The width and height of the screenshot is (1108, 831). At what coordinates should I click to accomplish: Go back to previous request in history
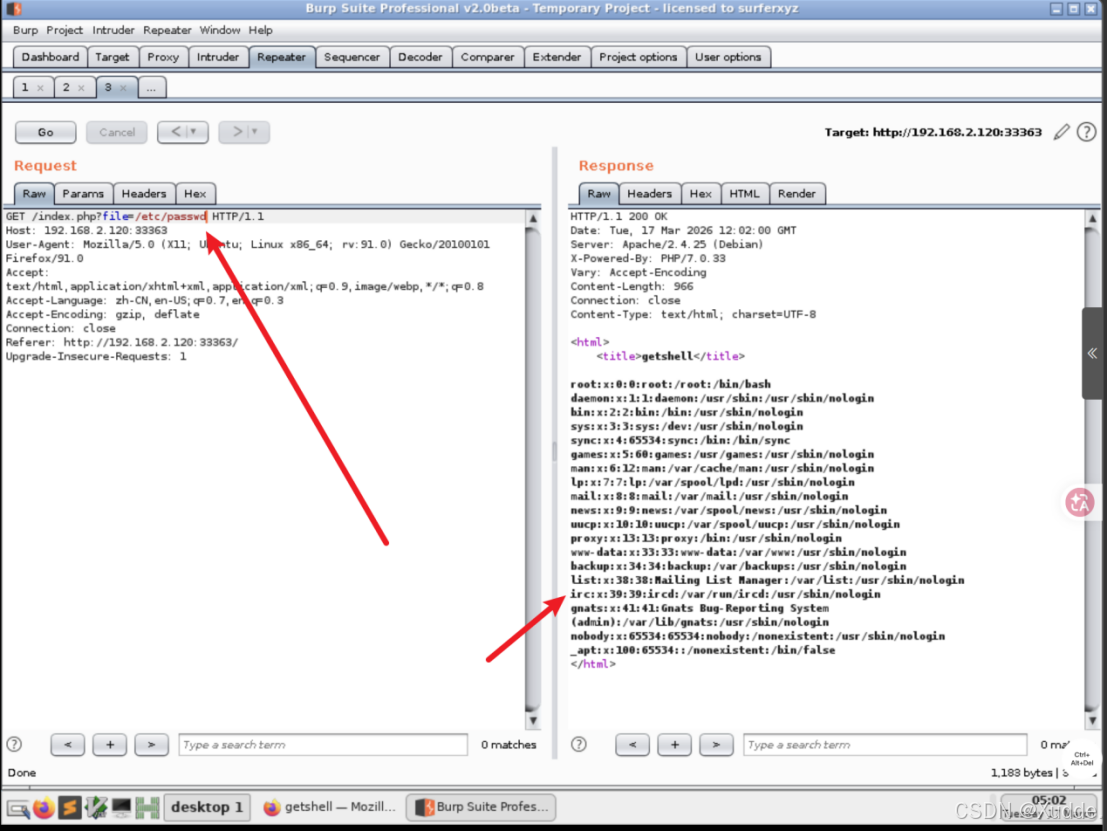coord(176,132)
